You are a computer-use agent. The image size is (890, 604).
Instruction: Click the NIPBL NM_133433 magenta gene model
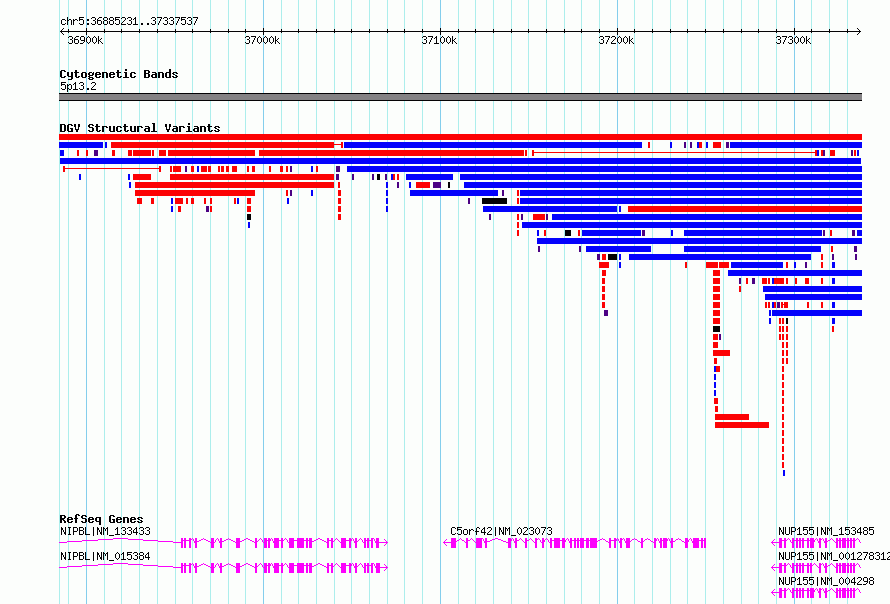224,543
